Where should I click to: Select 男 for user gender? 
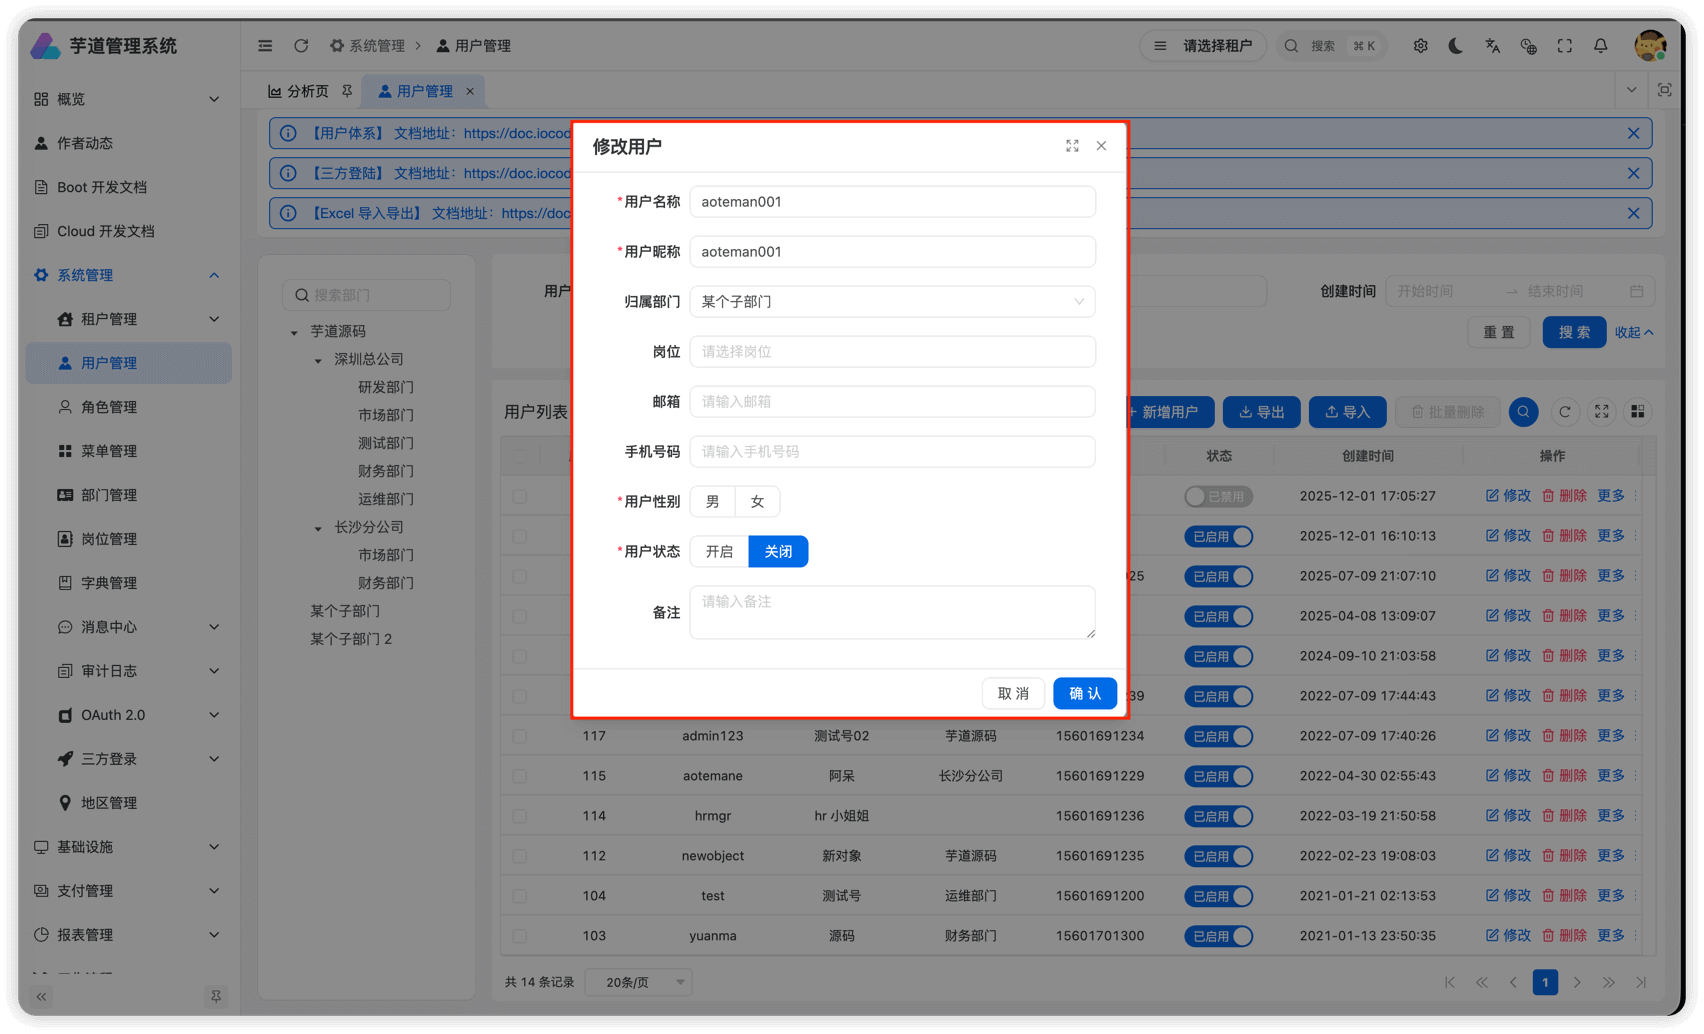click(712, 502)
